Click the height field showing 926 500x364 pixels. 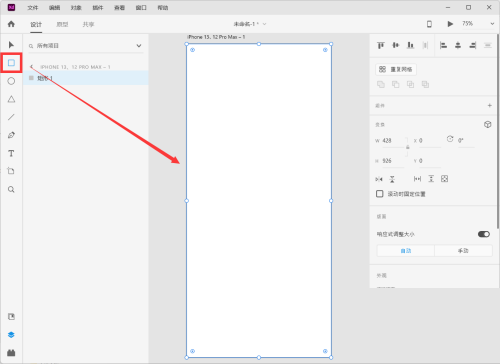(393, 161)
